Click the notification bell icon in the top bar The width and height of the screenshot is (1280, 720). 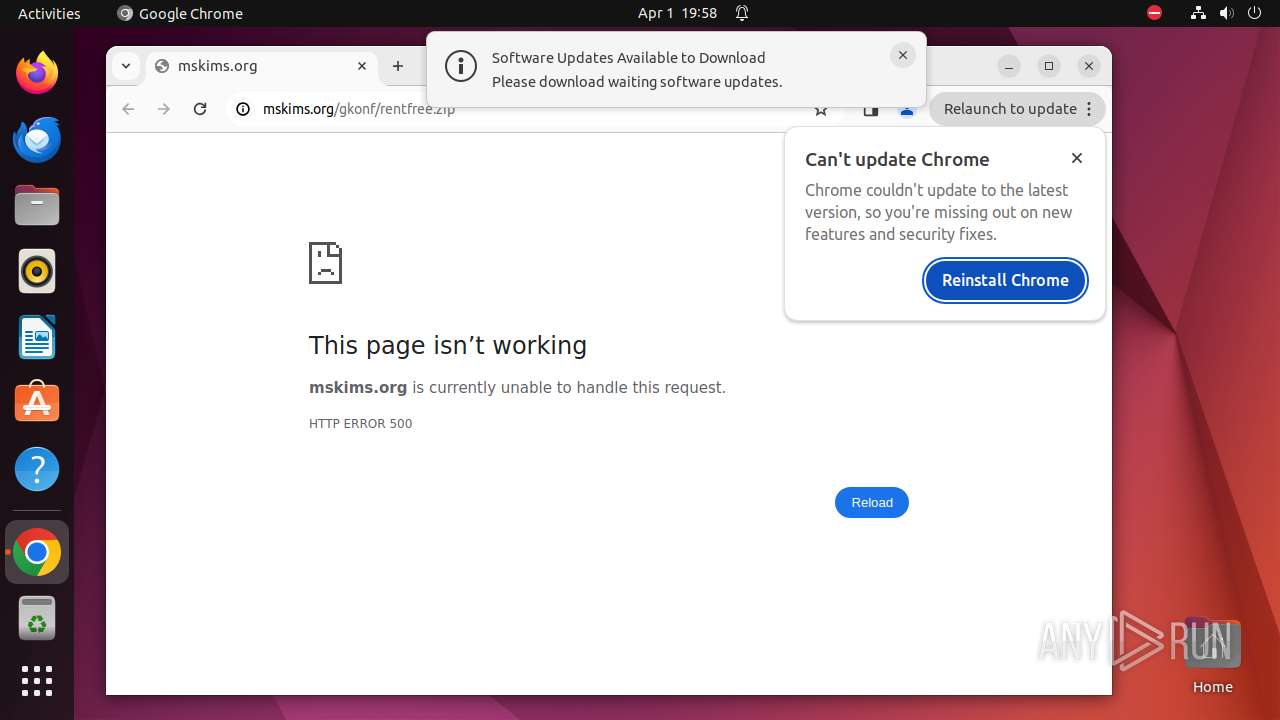coord(742,13)
